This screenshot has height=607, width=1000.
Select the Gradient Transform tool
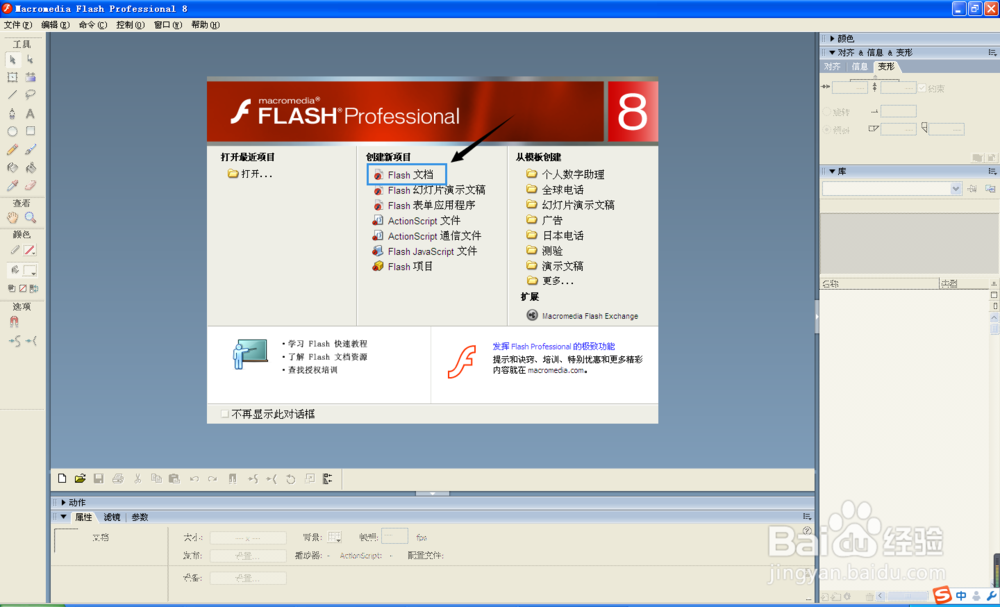[x=30, y=77]
